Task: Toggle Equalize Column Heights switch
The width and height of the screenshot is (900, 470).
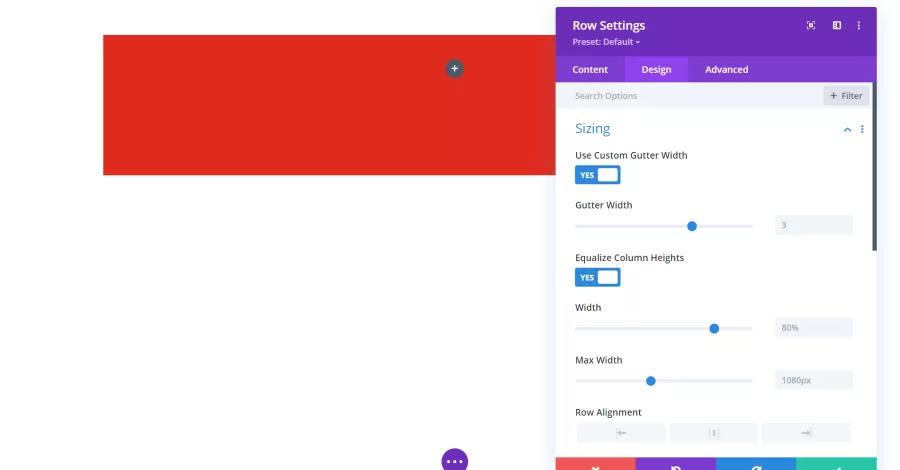Action: [598, 278]
